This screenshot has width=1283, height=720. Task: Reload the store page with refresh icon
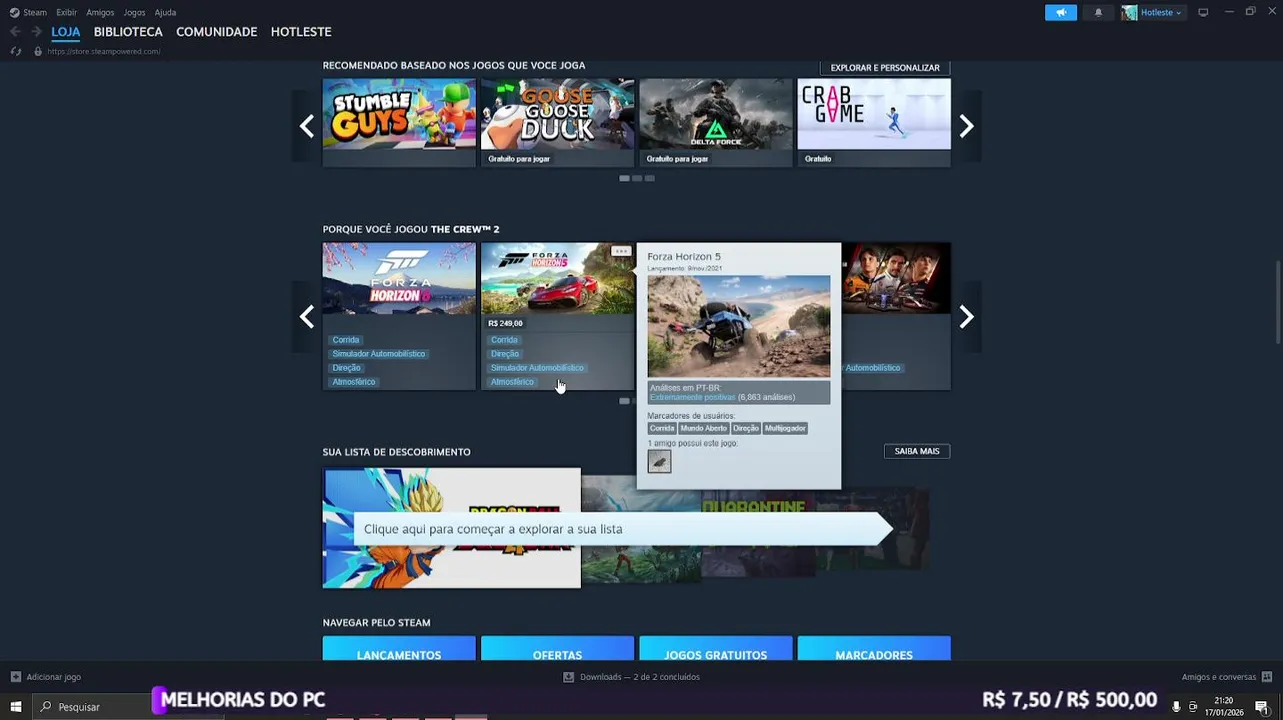15,51
